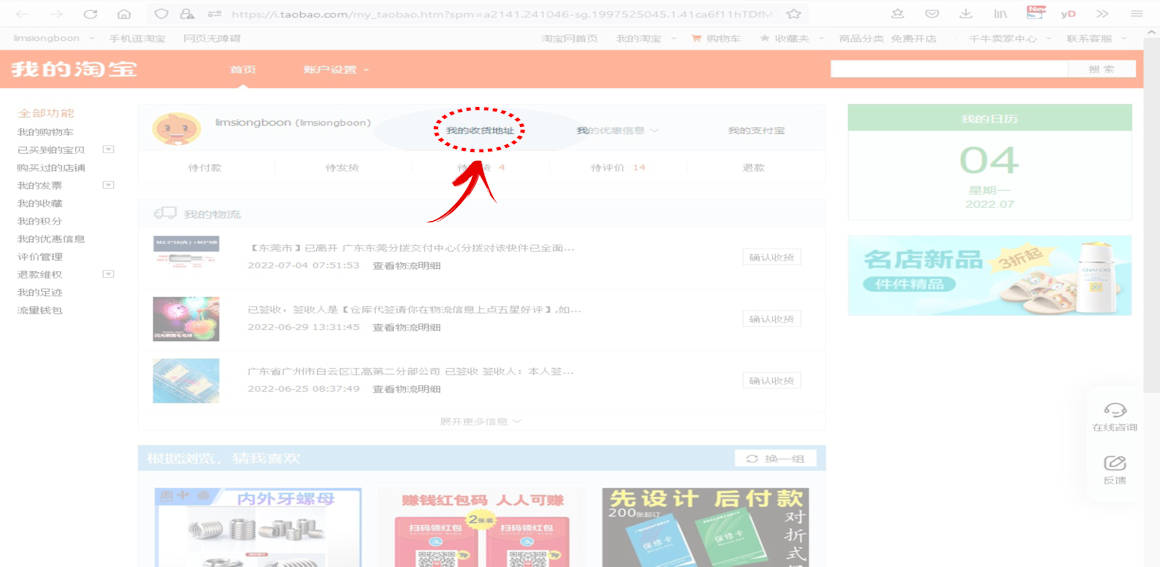Click the 名店新品 advertisement banner
Image resolution: width=1160 pixels, height=567 pixels.
(990, 275)
